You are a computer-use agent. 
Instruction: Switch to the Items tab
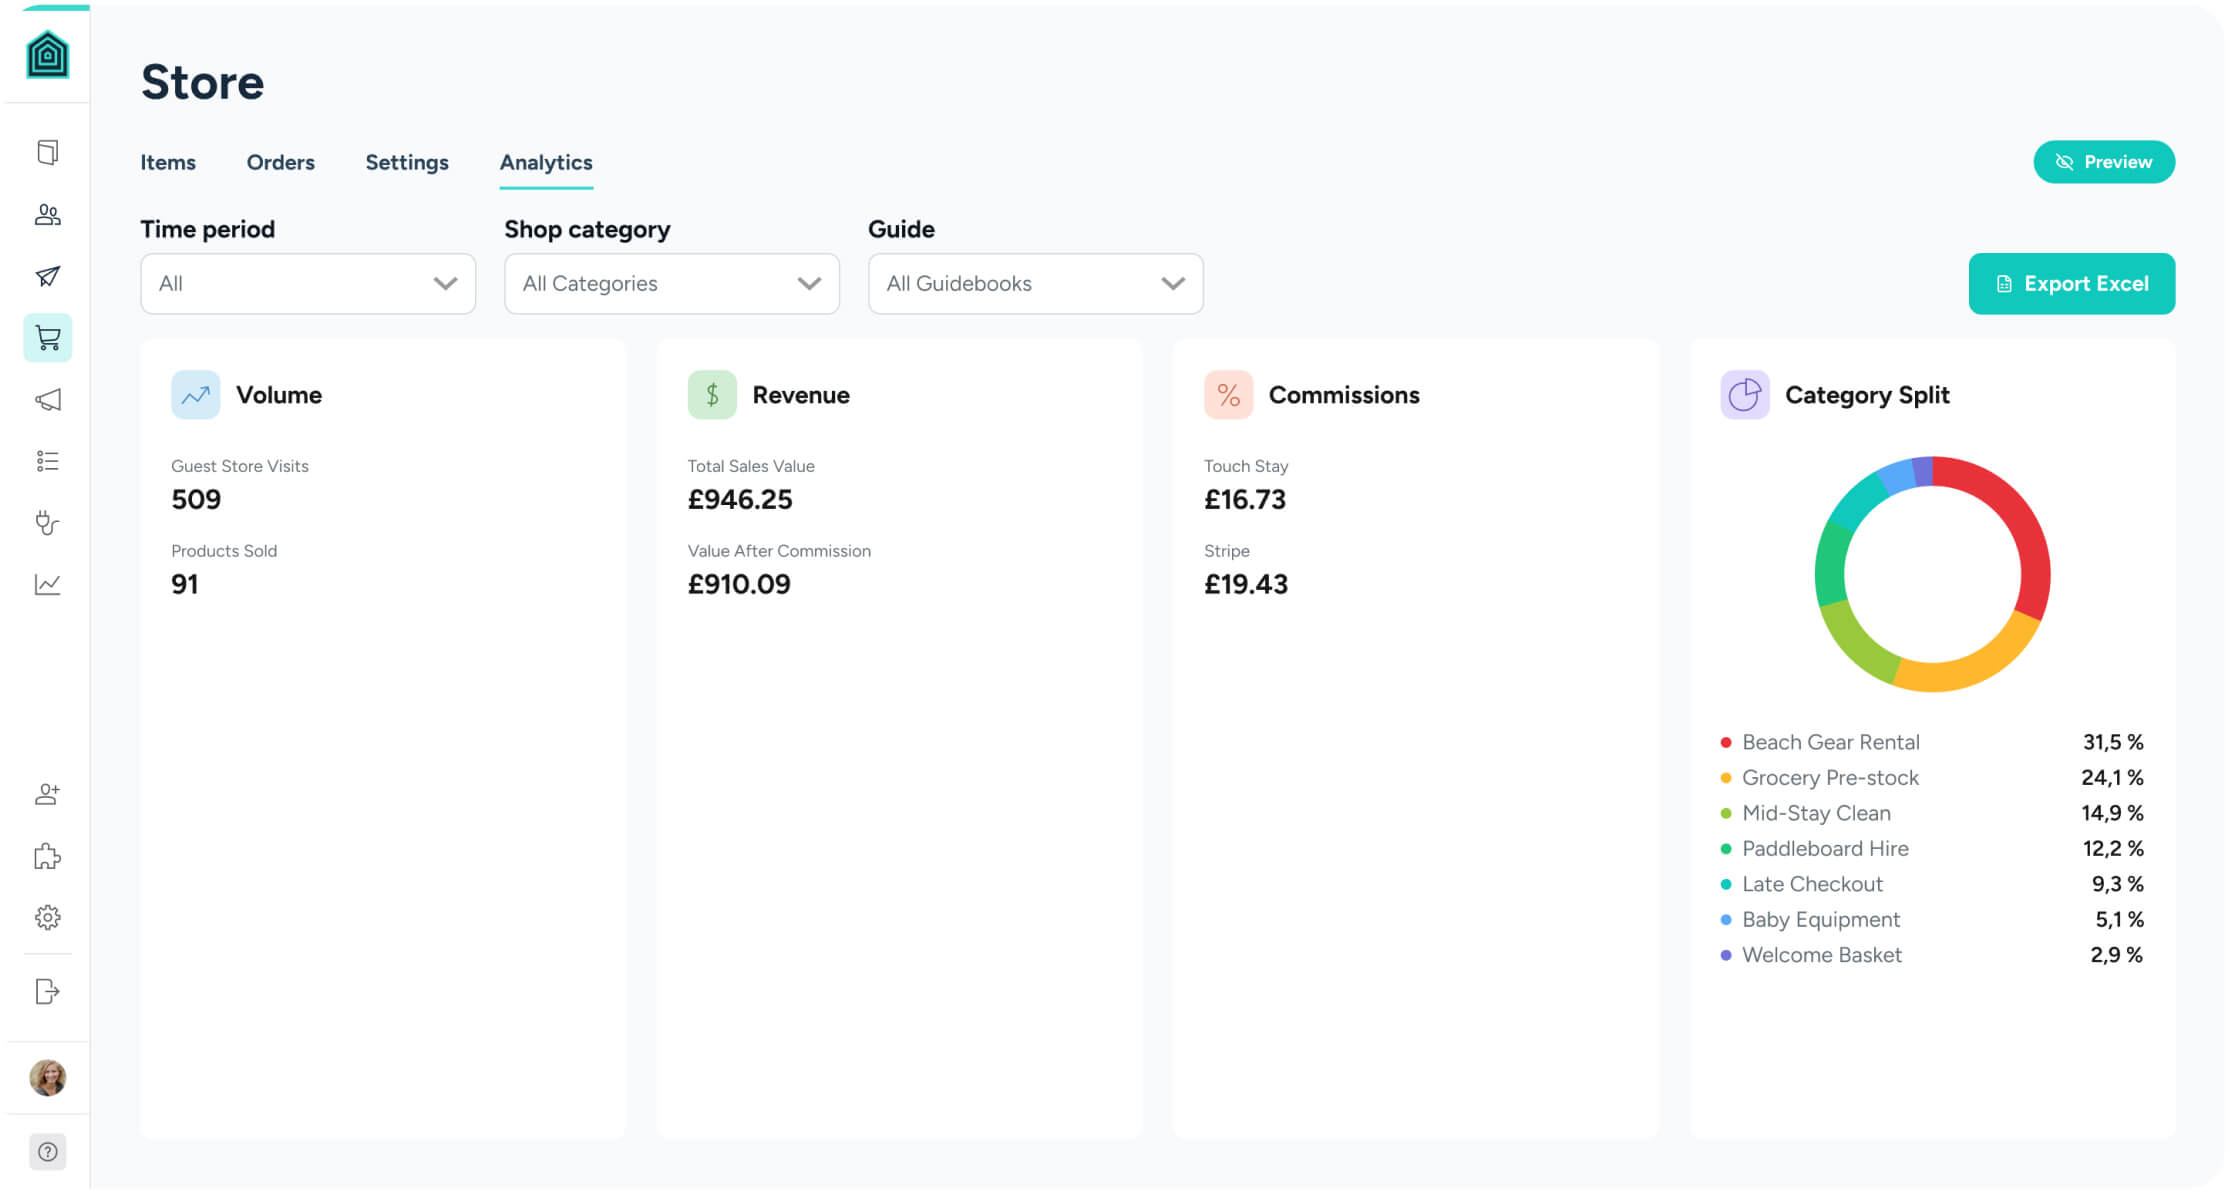(168, 162)
